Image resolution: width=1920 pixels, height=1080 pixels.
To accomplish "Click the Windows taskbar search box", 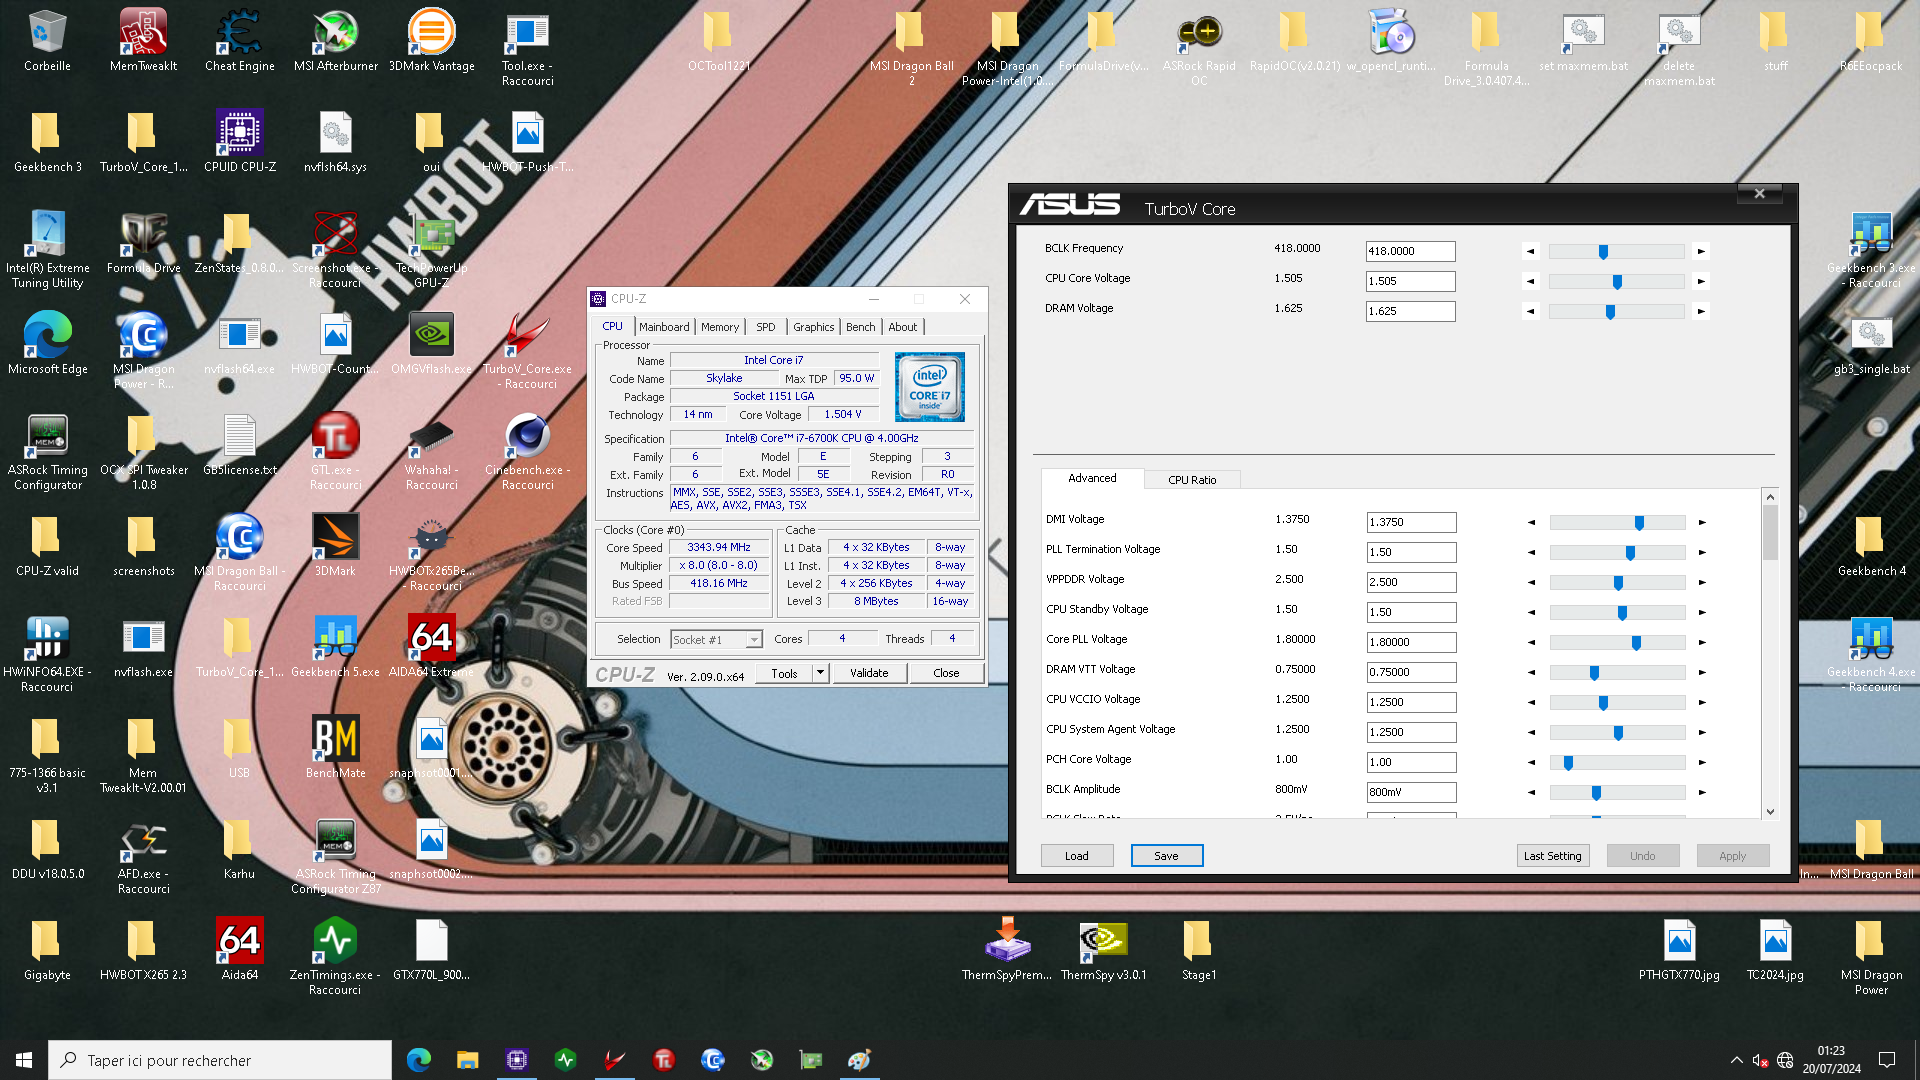I will click(220, 1060).
